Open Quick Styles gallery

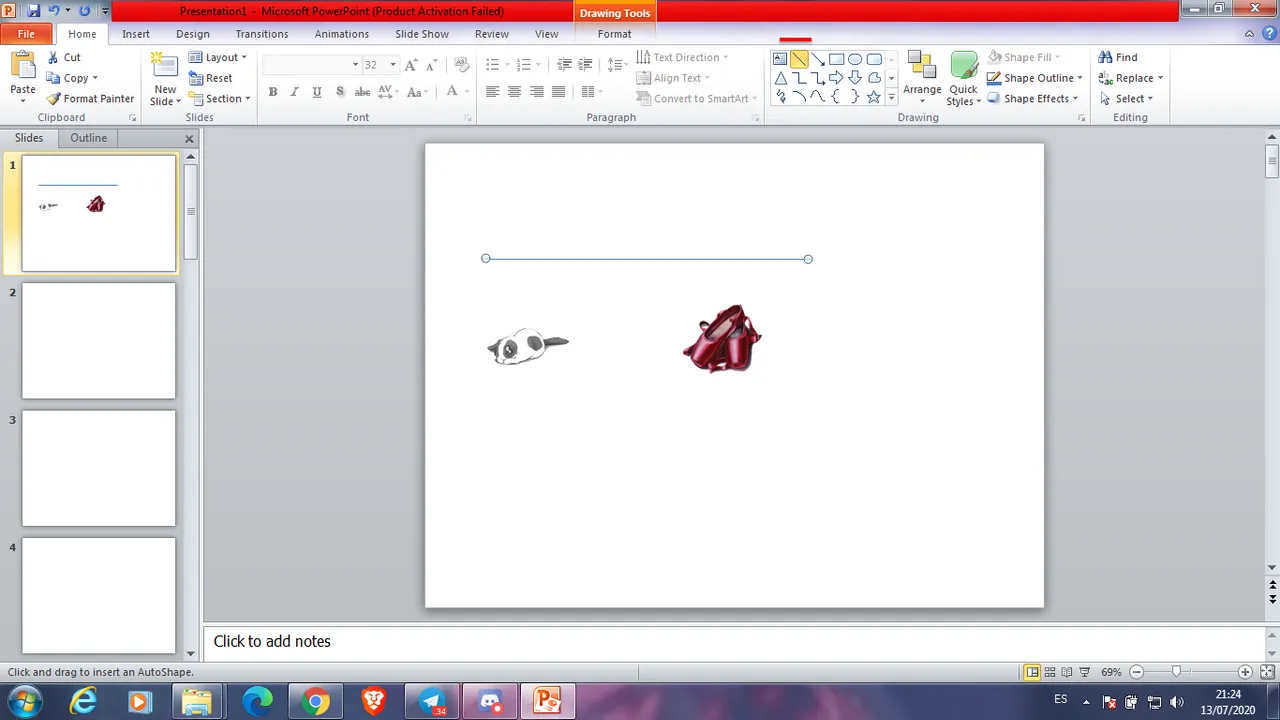(964, 78)
